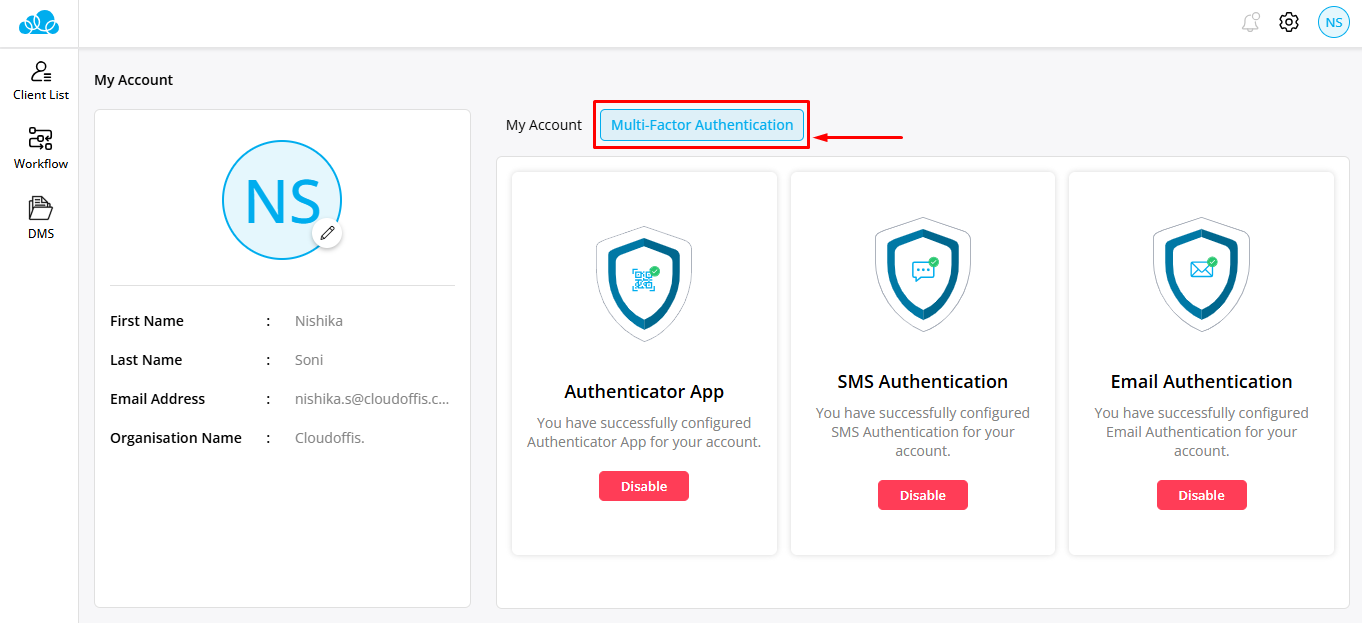The height and width of the screenshot is (623, 1362).
Task: Click the Email Address label
Action: [157, 399]
